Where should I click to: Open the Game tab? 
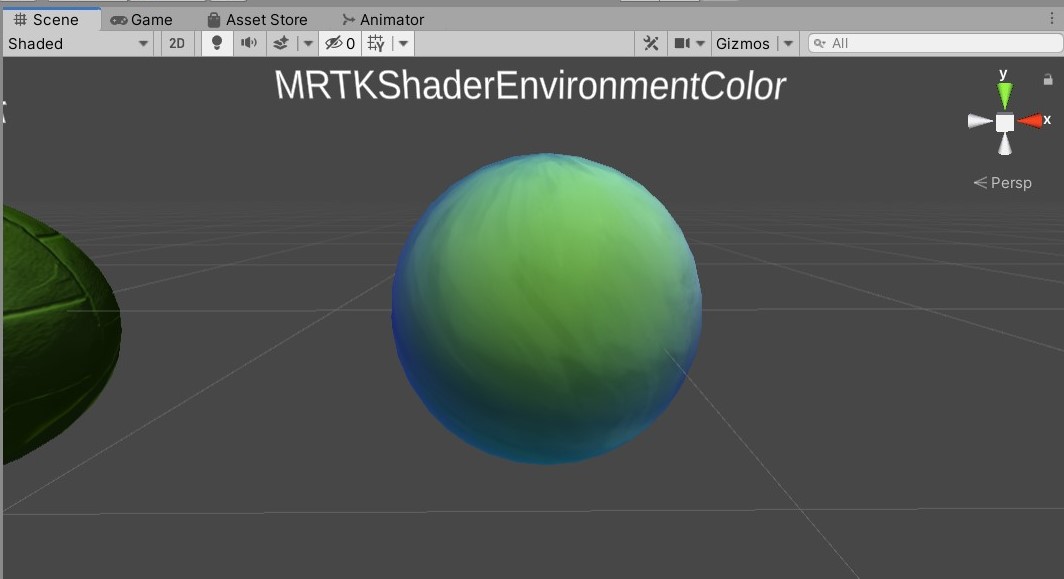pos(141,20)
